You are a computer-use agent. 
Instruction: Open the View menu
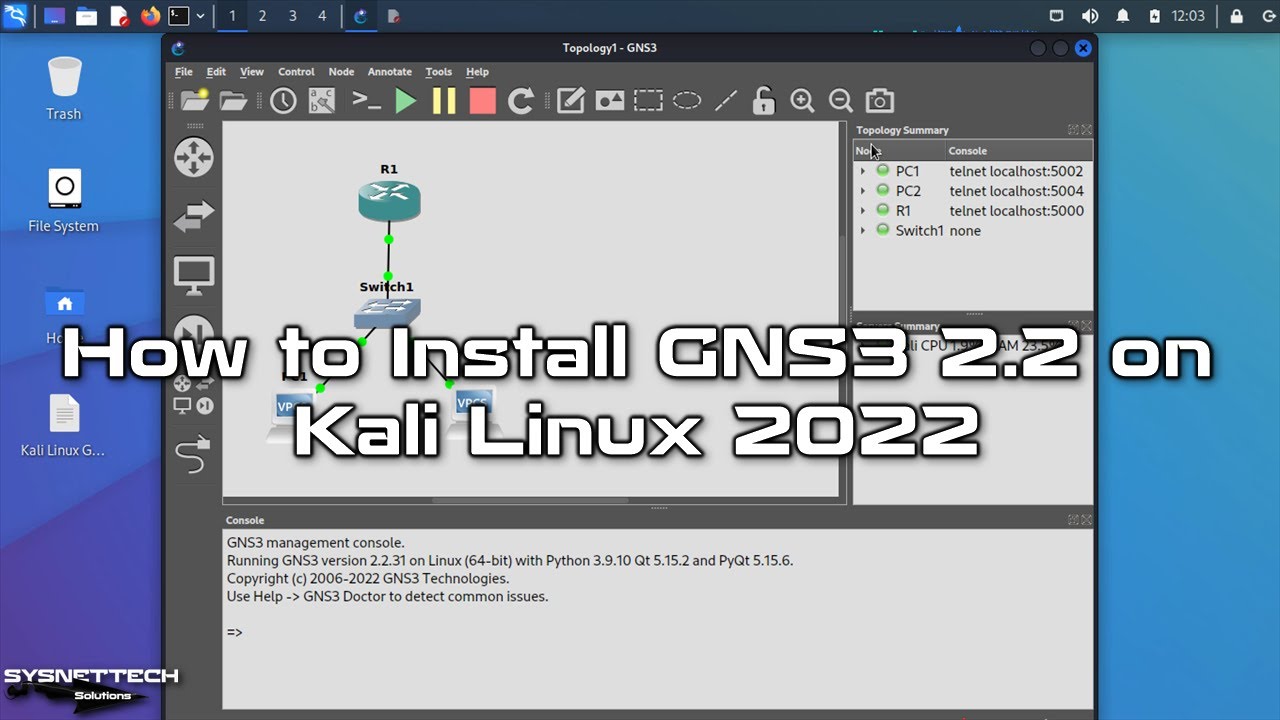coord(252,72)
